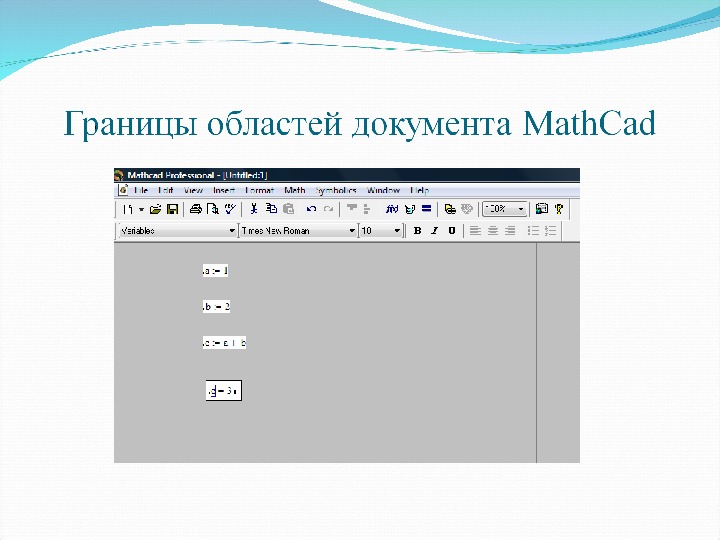This screenshot has height=540, width=720.
Task: Open the Times New Roman font dropdown
Action: (352, 231)
